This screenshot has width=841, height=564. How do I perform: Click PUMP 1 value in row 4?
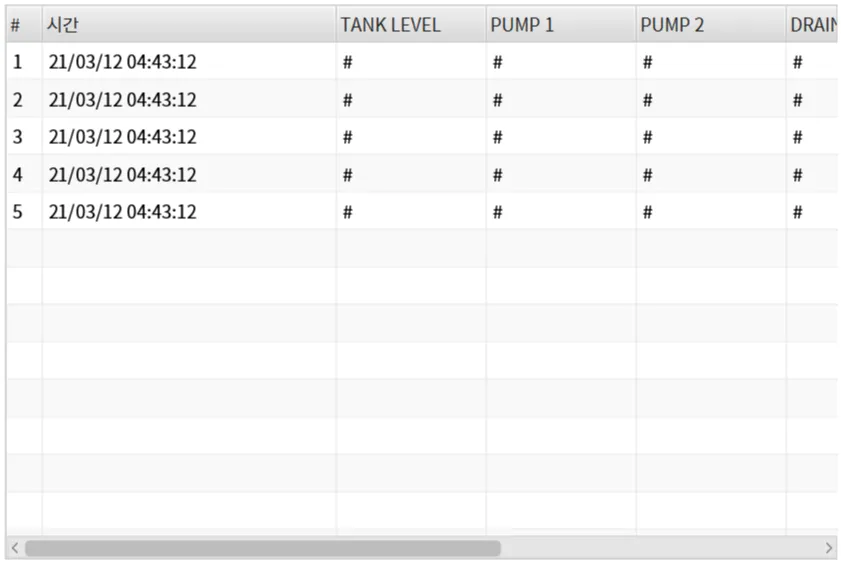coord(498,175)
